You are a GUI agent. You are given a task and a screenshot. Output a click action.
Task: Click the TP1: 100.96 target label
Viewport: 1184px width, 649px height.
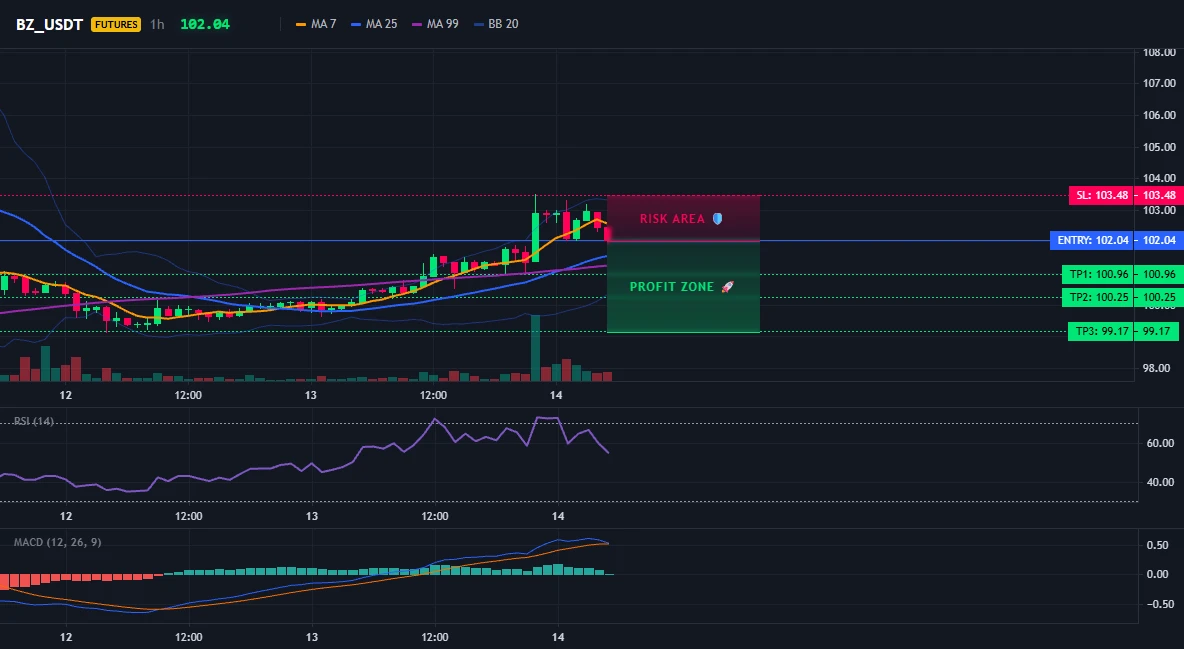[1098, 274]
